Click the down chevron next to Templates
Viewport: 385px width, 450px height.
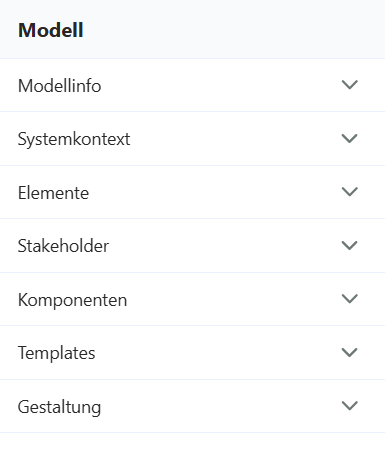point(350,352)
